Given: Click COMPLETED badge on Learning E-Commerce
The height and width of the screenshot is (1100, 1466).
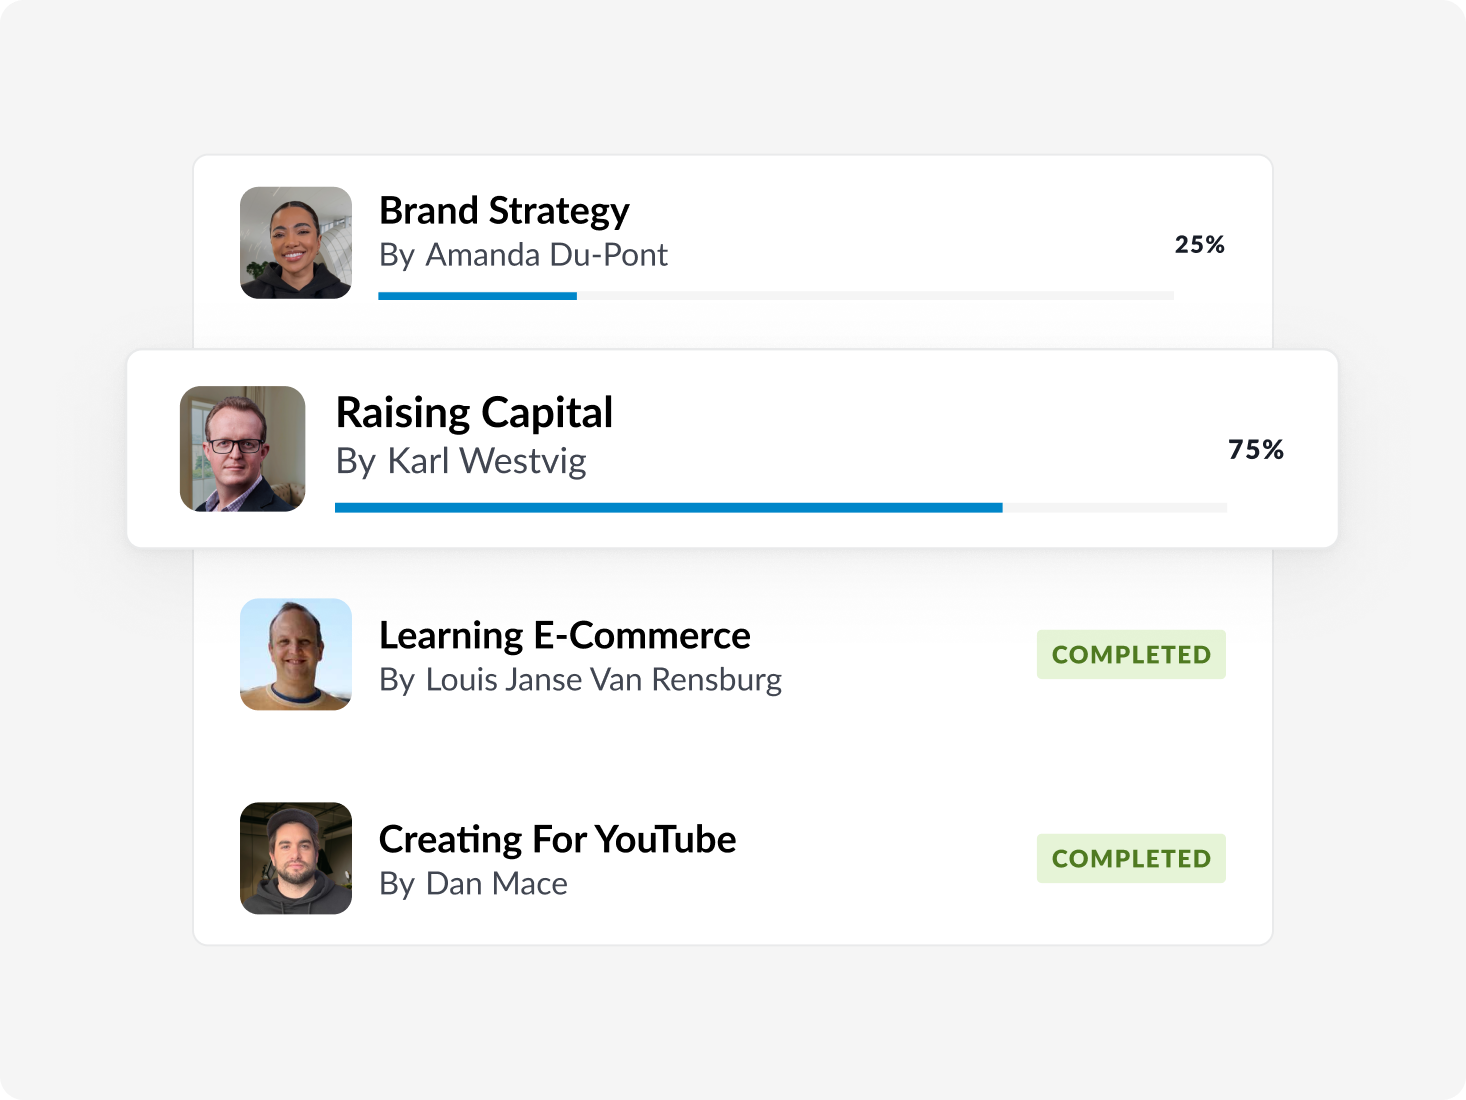Looking at the screenshot, I should click(1131, 654).
